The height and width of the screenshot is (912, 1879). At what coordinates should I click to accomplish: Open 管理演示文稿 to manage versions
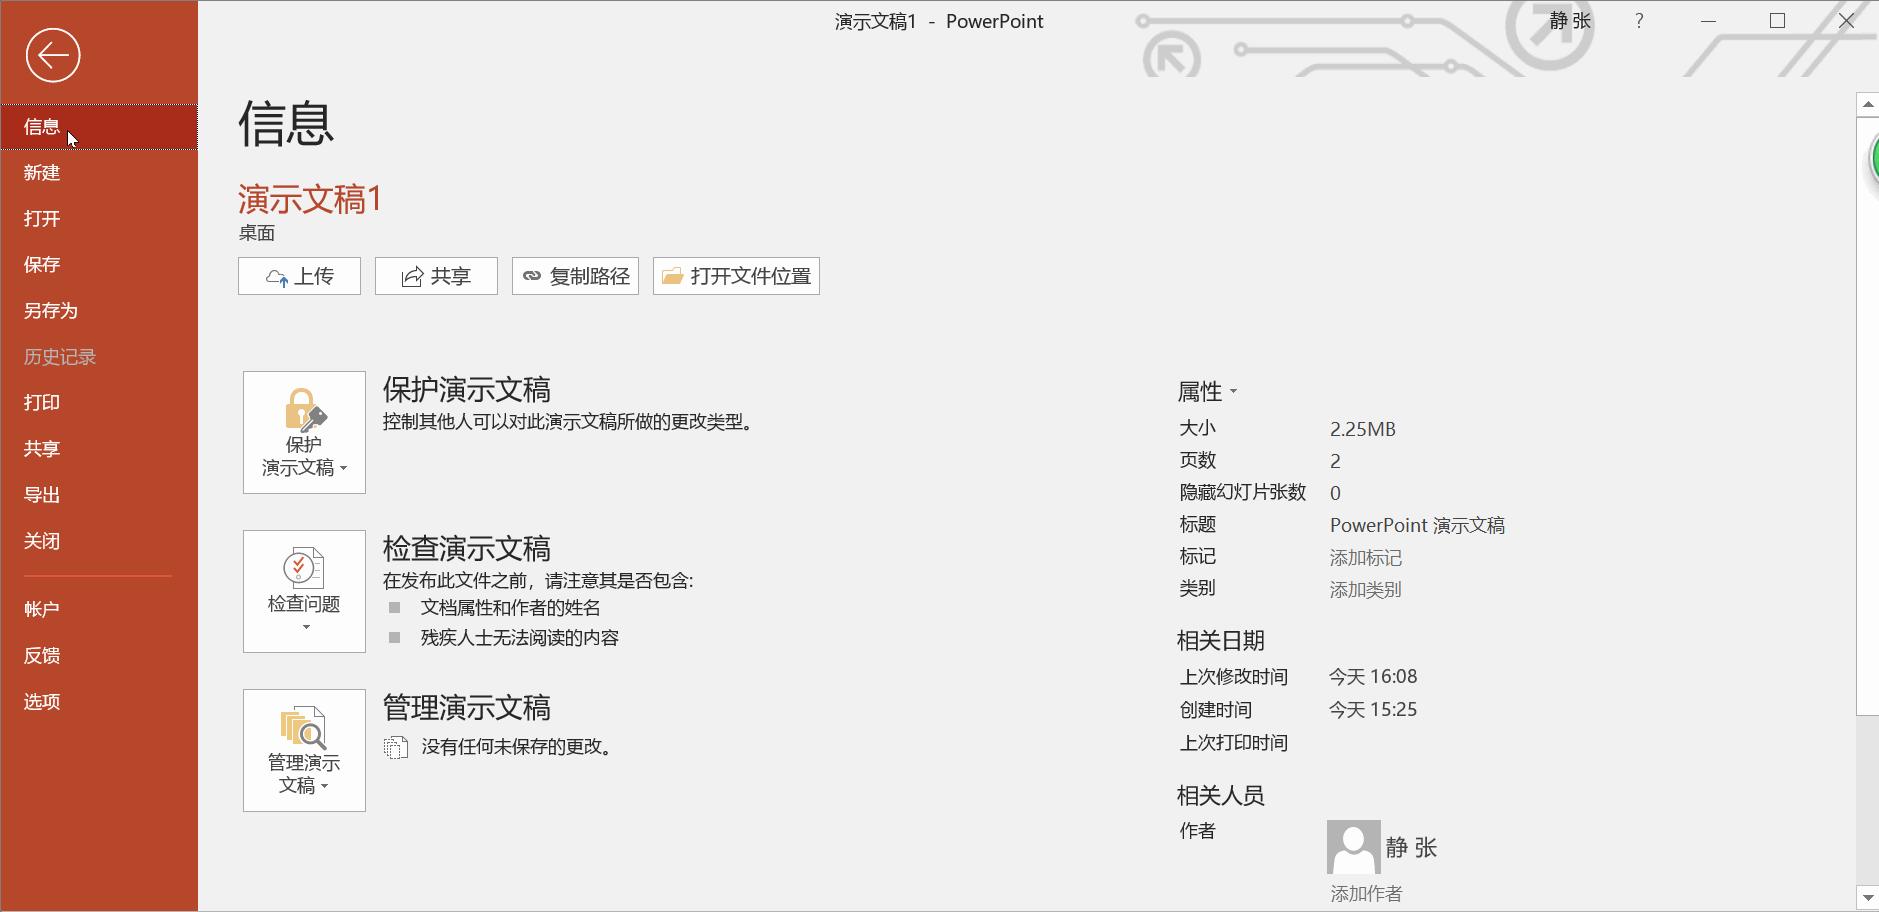[x=304, y=750]
